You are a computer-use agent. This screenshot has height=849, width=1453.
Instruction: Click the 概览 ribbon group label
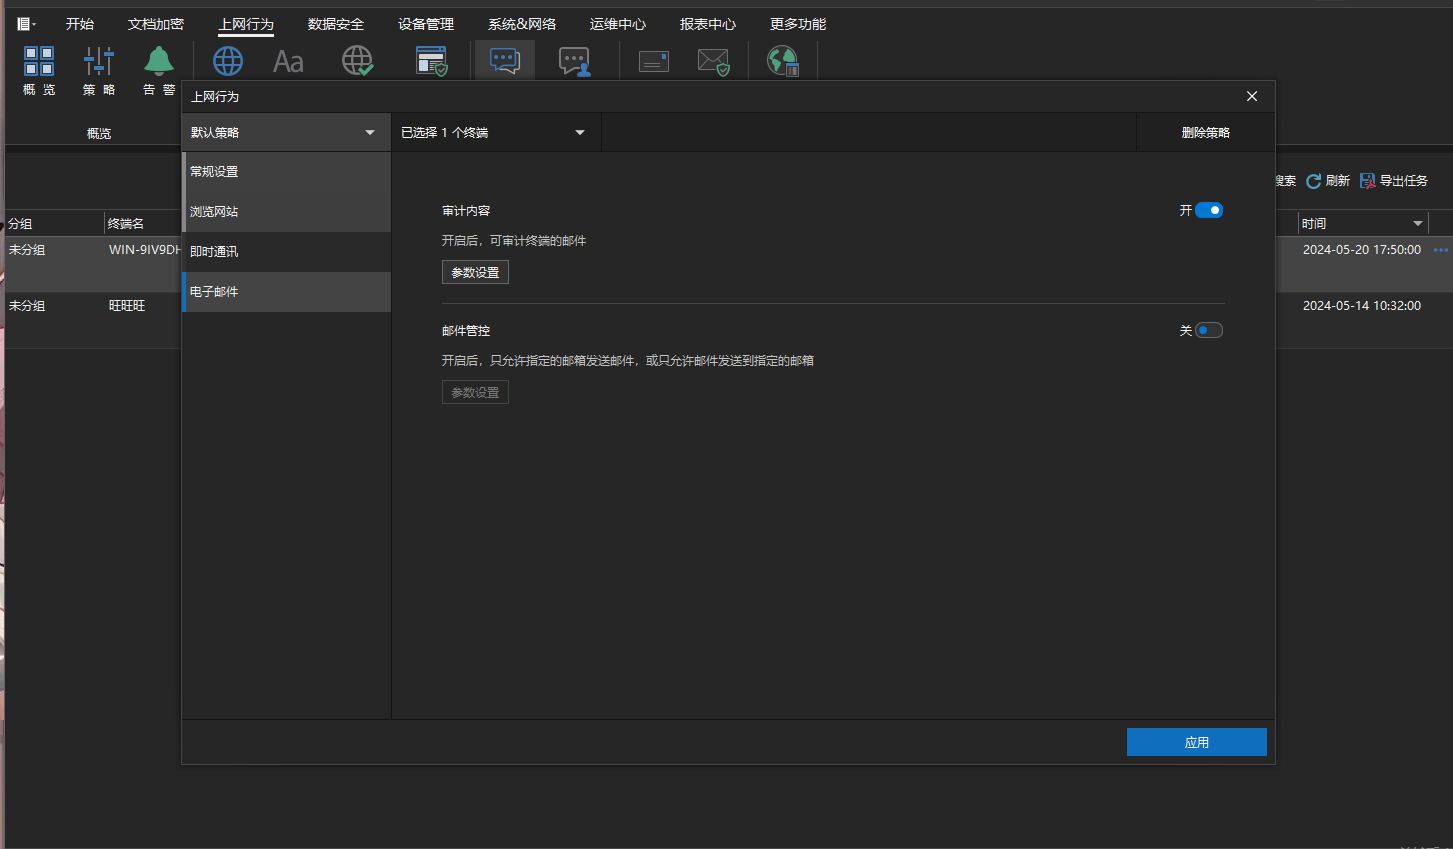coord(99,133)
